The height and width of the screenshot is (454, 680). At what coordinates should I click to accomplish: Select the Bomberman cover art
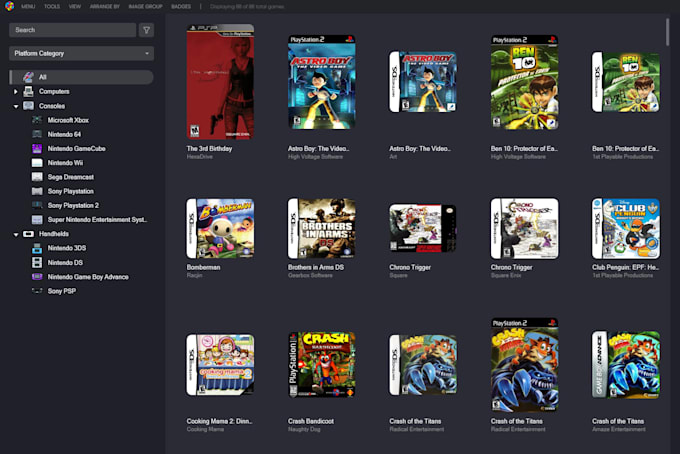(220, 229)
